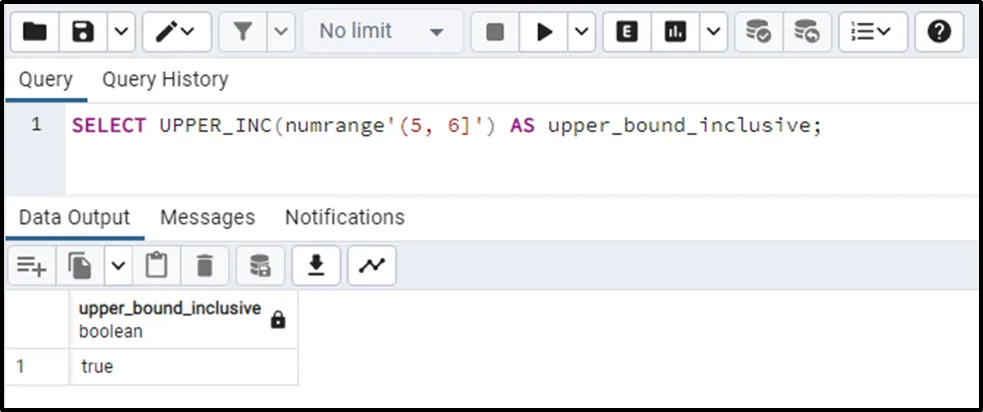Switch to the Messages tab
983x412 pixels.
coord(207,217)
